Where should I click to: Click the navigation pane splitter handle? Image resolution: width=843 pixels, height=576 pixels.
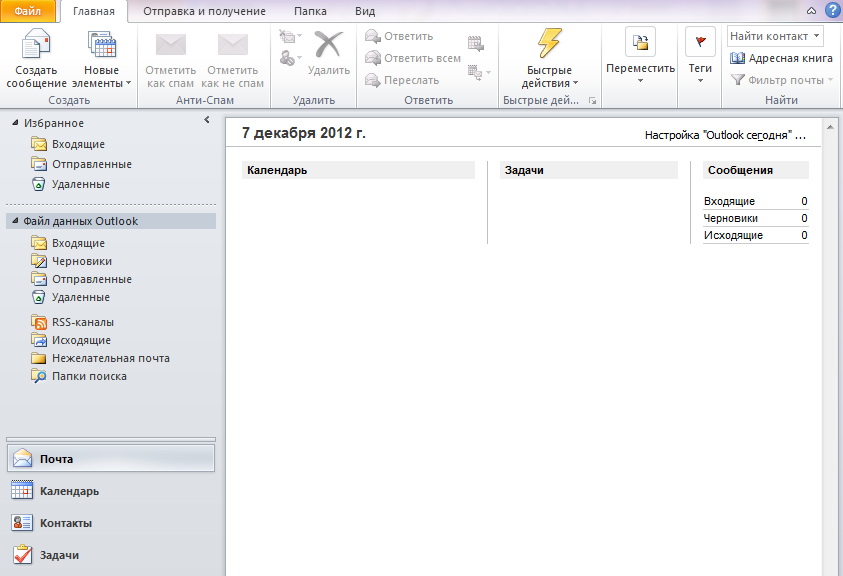click(111, 440)
